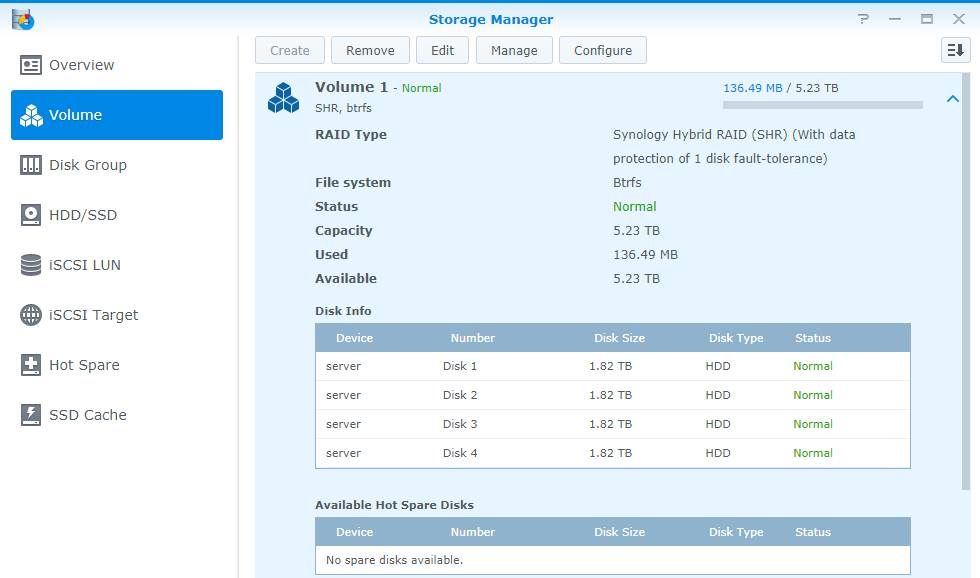Click the Volume 1 blue cubes icon
This screenshot has width=980, height=578.
[x=283, y=97]
